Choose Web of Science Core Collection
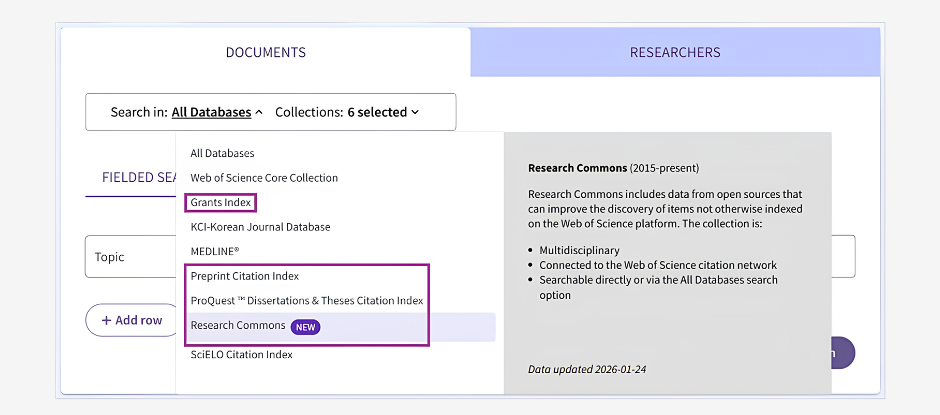The height and width of the screenshot is (415, 940). tap(264, 178)
